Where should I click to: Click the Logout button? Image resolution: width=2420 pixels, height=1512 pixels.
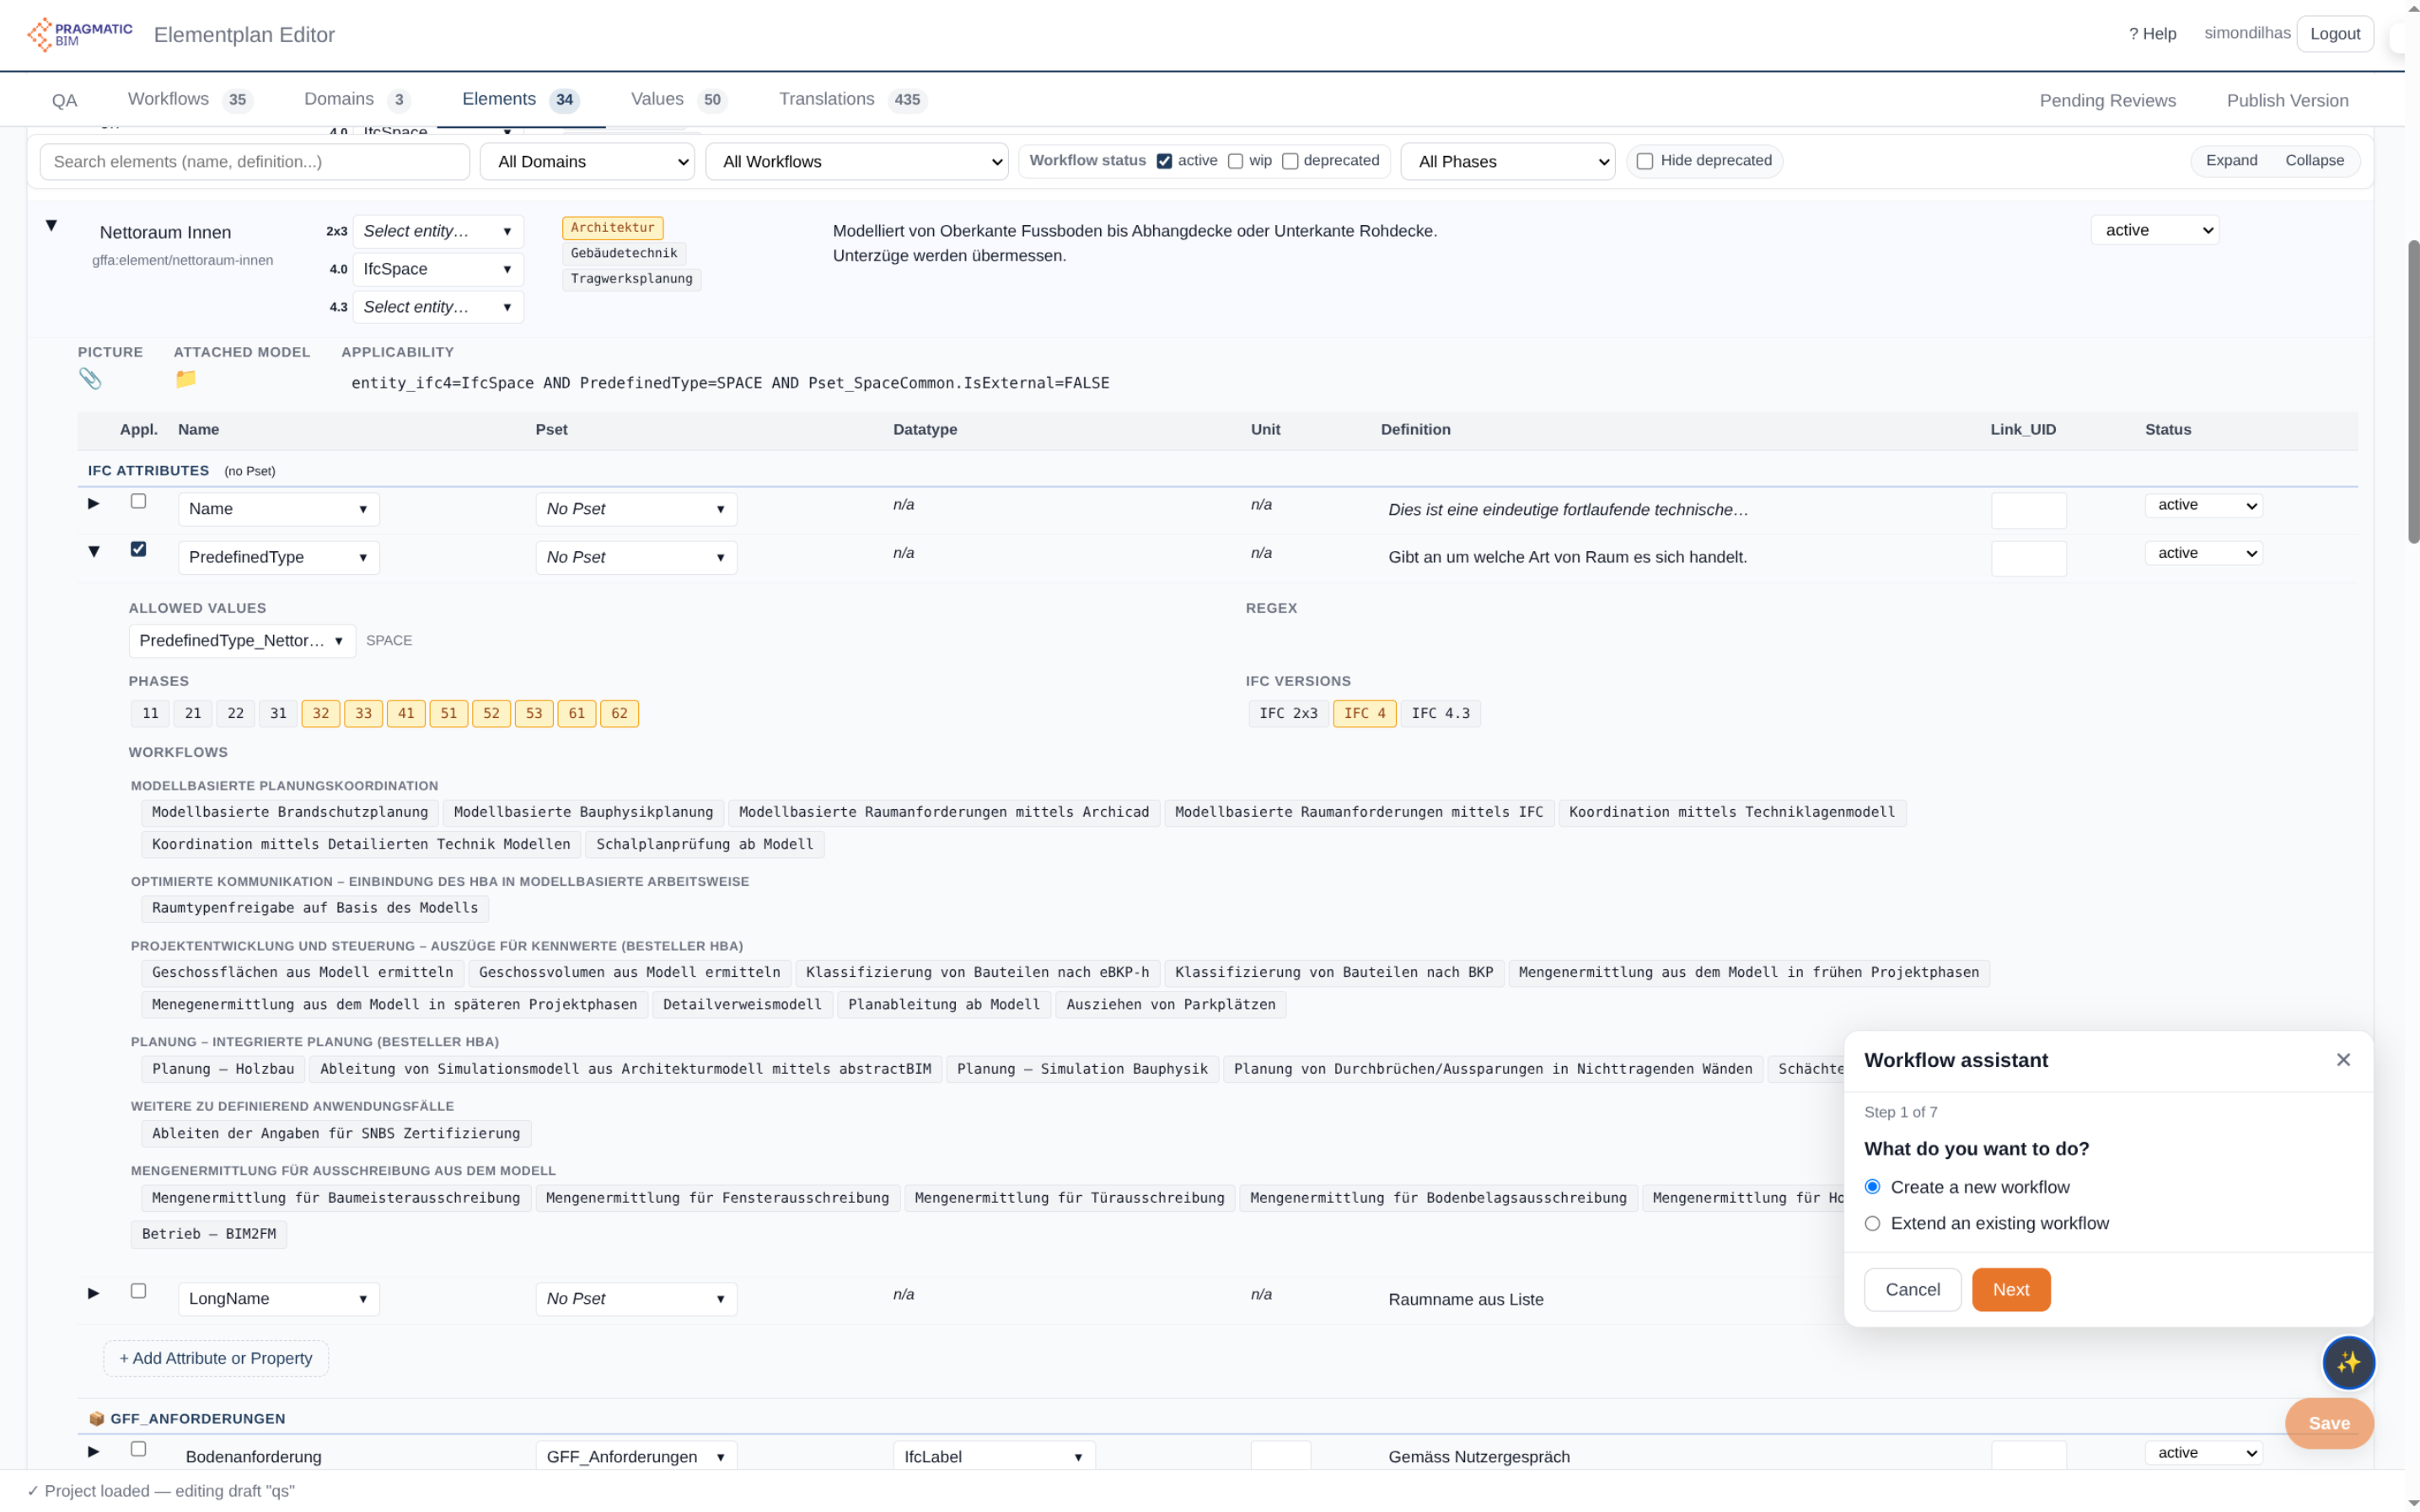2334,34
